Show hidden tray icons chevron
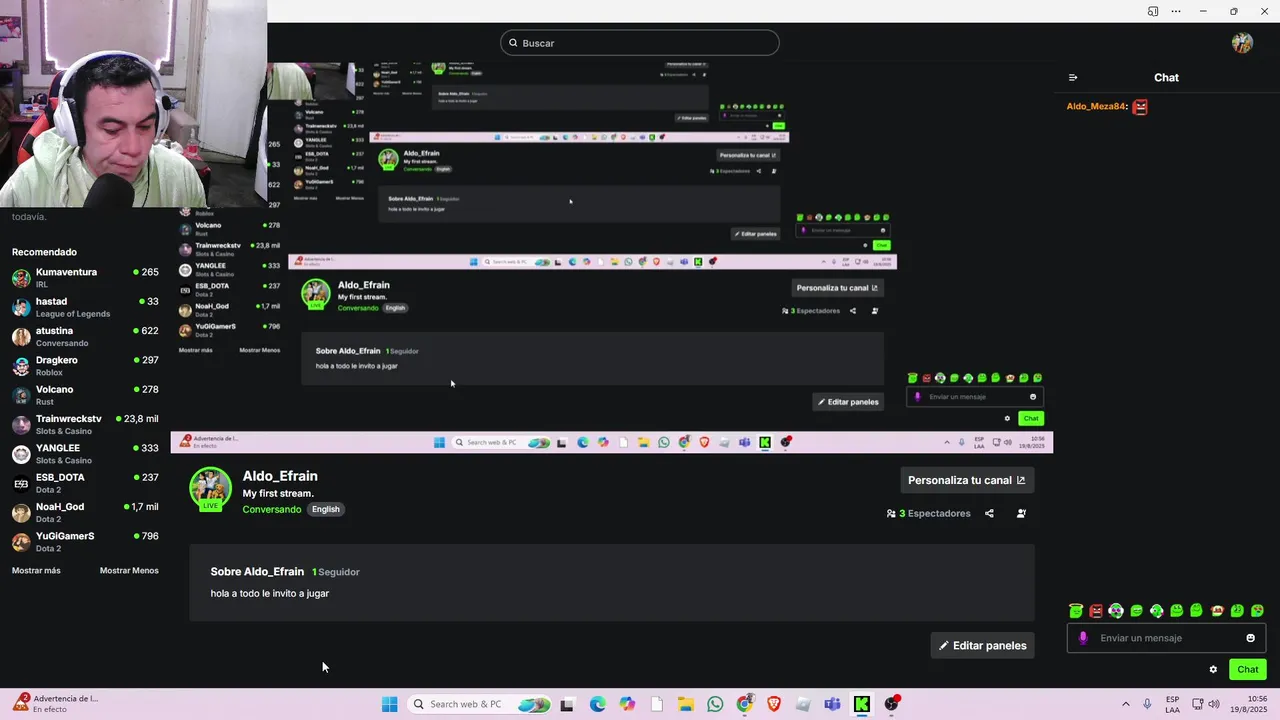This screenshot has width=1280, height=720. (x=1125, y=704)
